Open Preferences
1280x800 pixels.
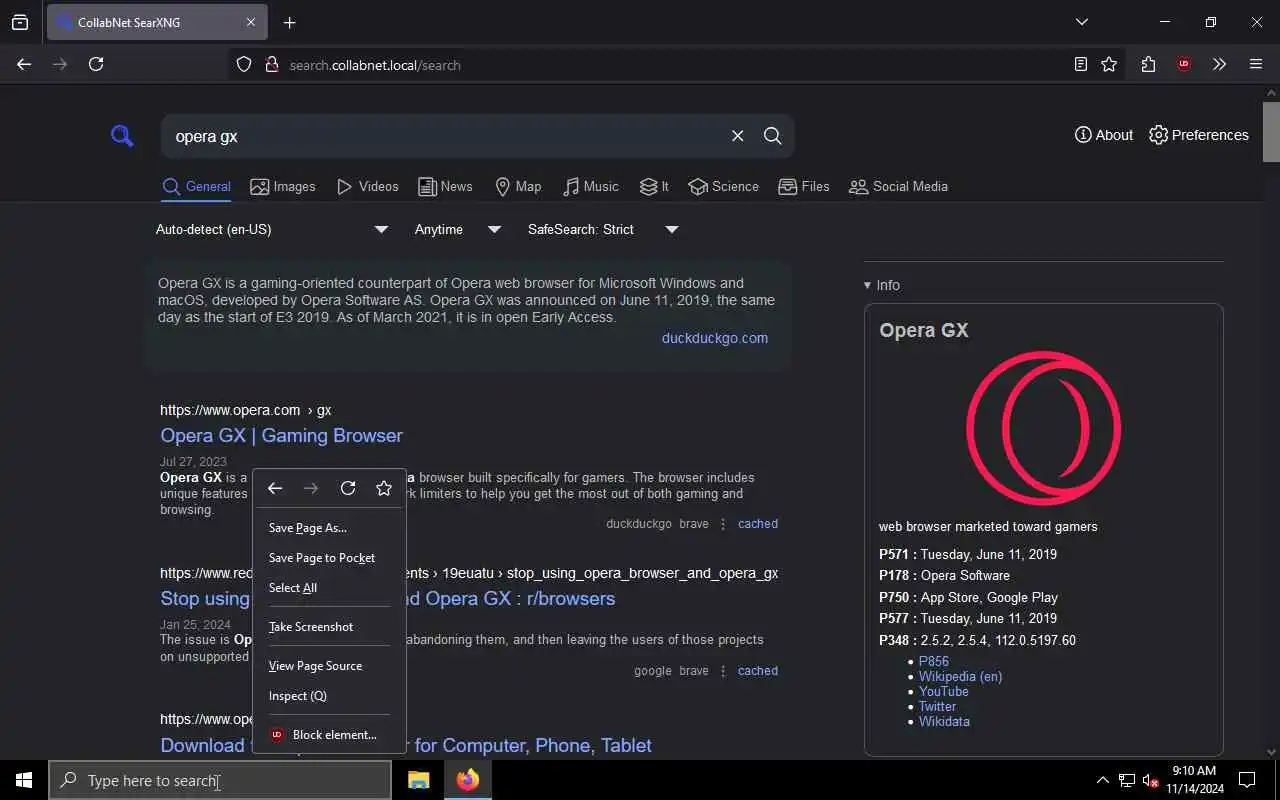point(1198,135)
